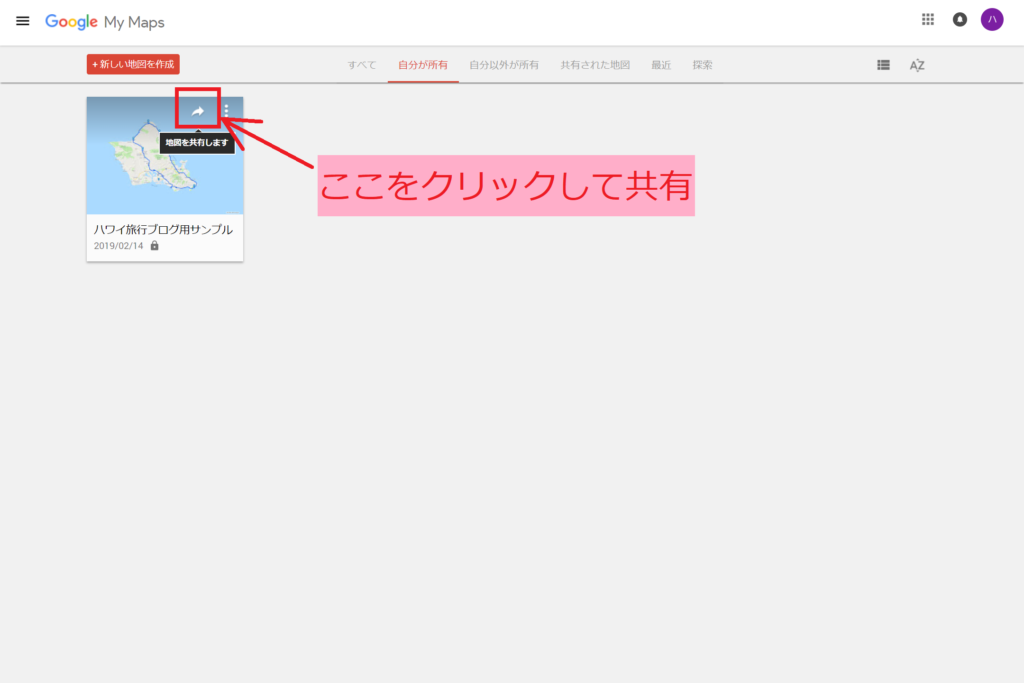Open three-dot menu on map card
Image resolution: width=1024 pixels, height=683 pixels.
click(227, 110)
